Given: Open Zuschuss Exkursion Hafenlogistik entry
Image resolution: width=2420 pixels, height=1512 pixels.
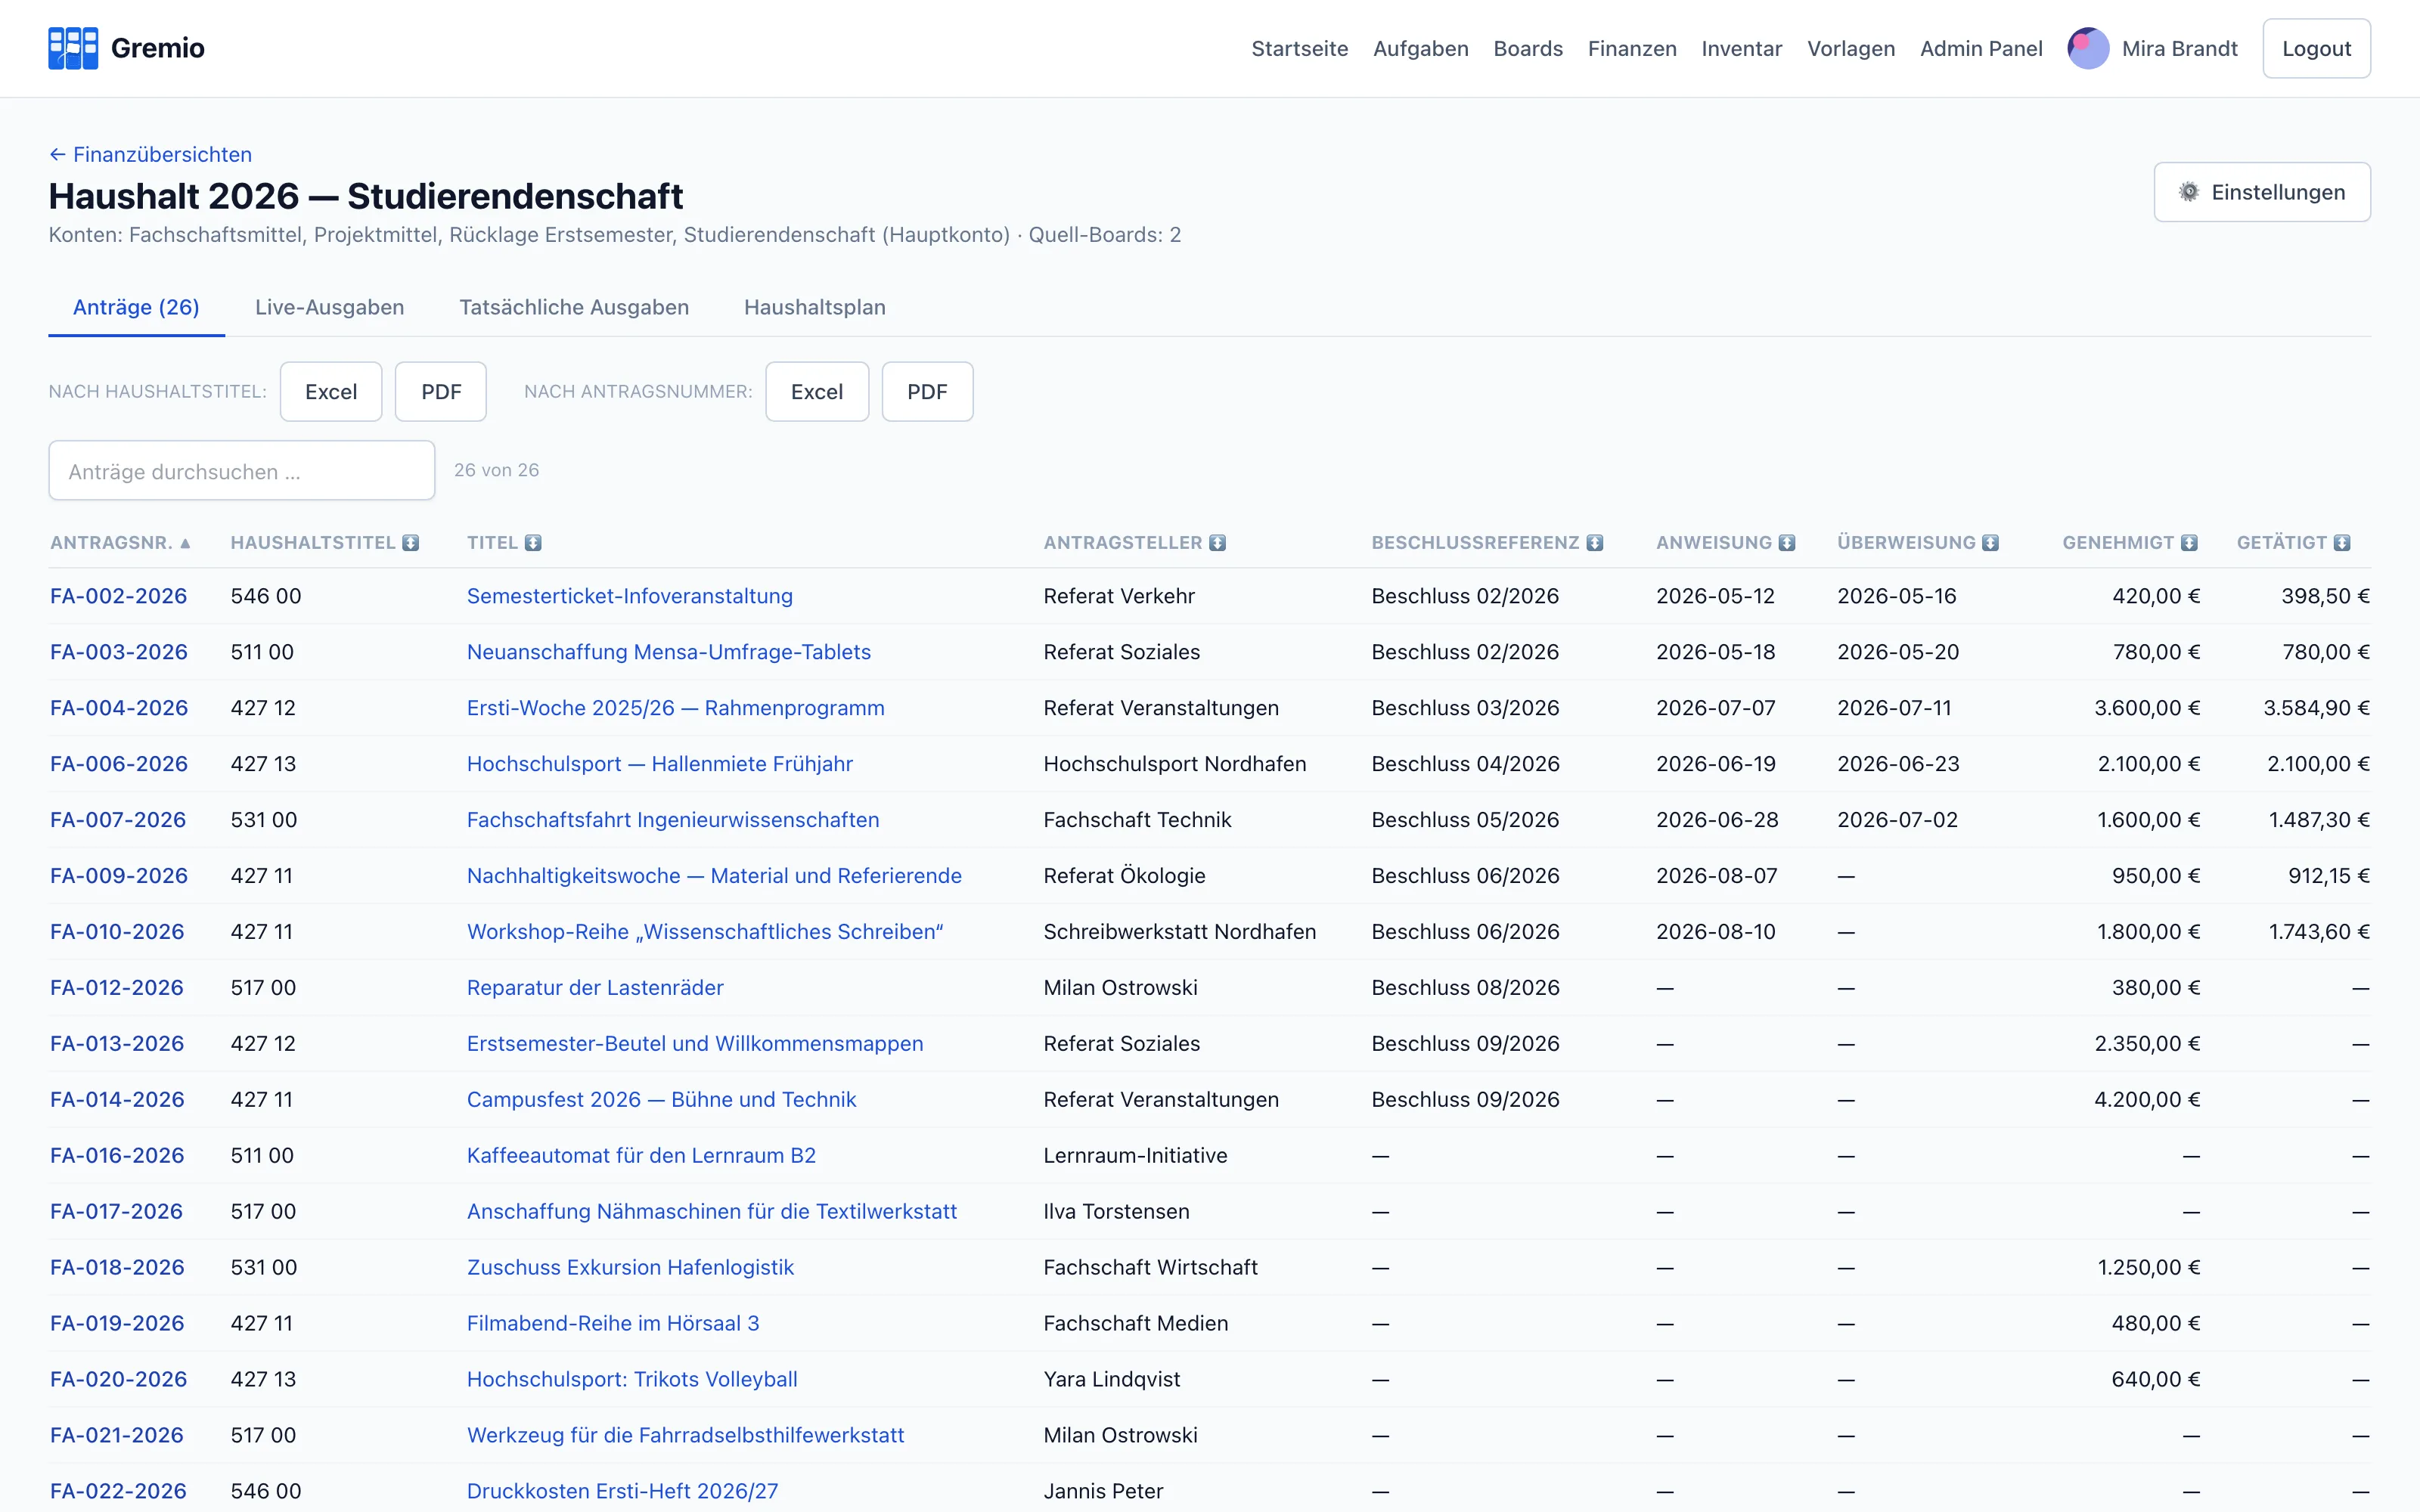Looking at the screenshot, I should coord(630,1268).
